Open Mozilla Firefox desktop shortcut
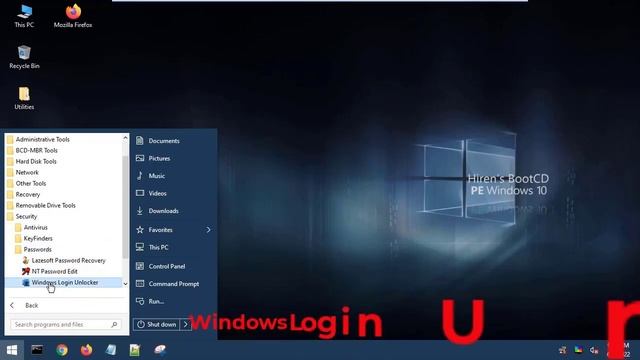Image resolution: width=640 pixels, height=360 pixels. (73, 16)
